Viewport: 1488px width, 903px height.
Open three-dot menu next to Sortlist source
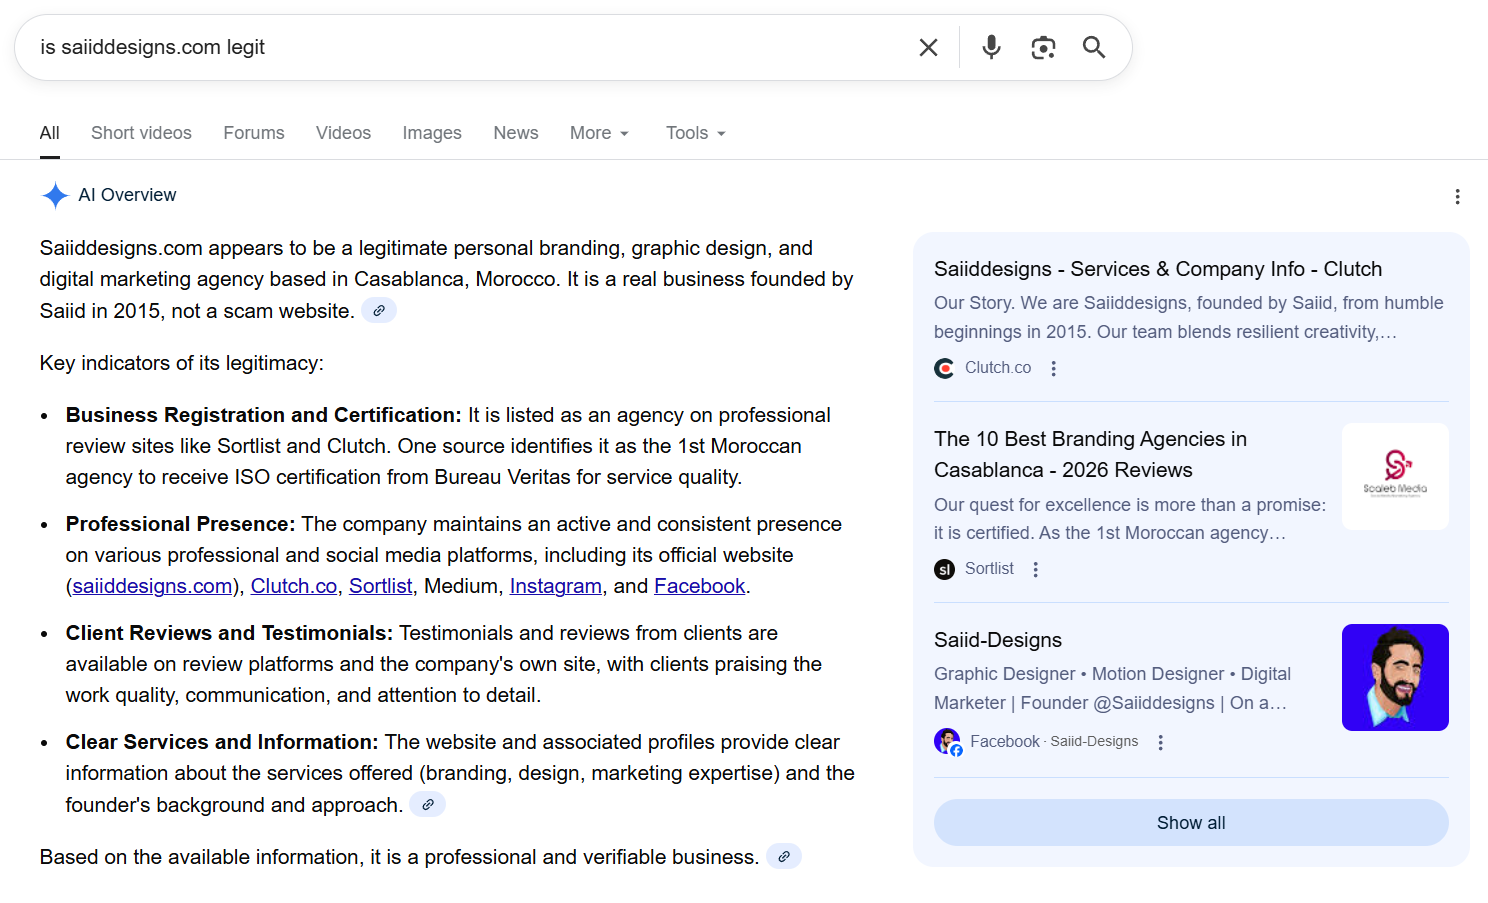click(1036, 569)
